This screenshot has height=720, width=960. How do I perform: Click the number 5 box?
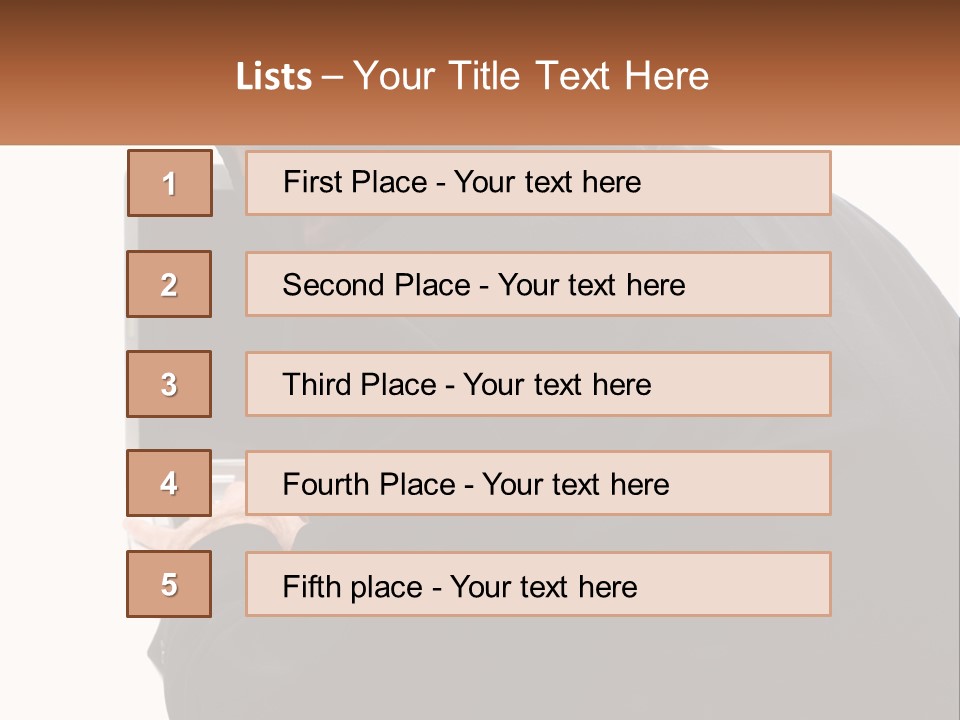coord(169,584)
